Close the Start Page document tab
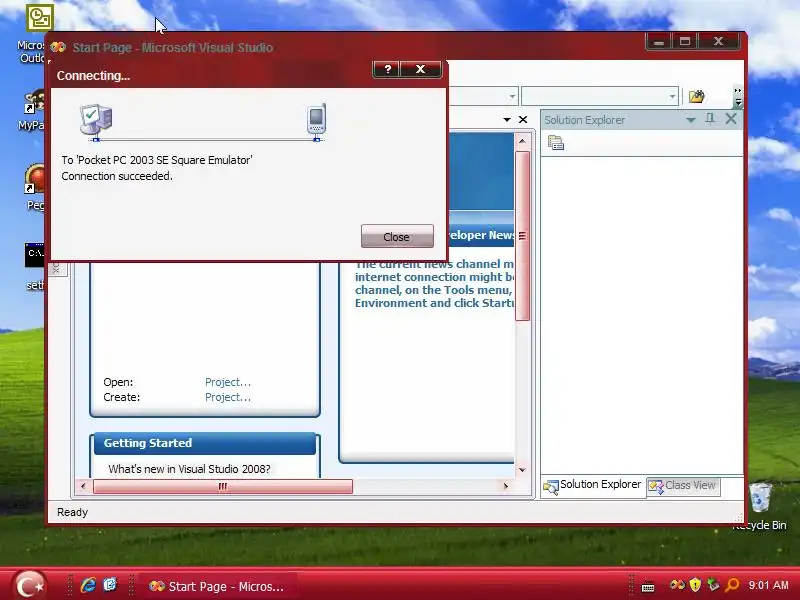Image resolution: width=800 pixels, height=600 pixels. click(523, 119)
